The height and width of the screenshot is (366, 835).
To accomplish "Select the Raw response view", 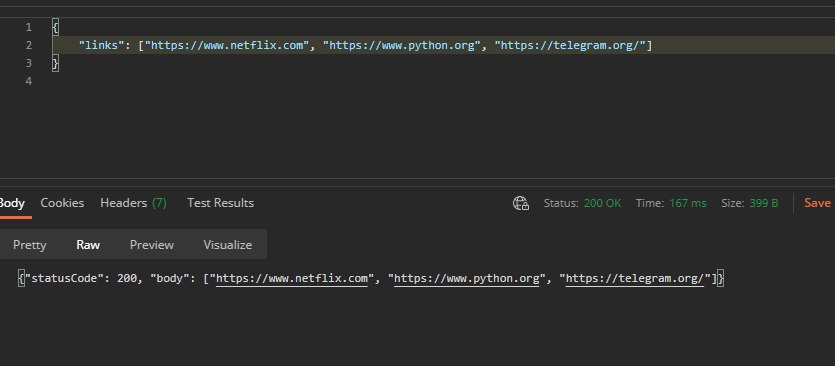I will (88, 245).
